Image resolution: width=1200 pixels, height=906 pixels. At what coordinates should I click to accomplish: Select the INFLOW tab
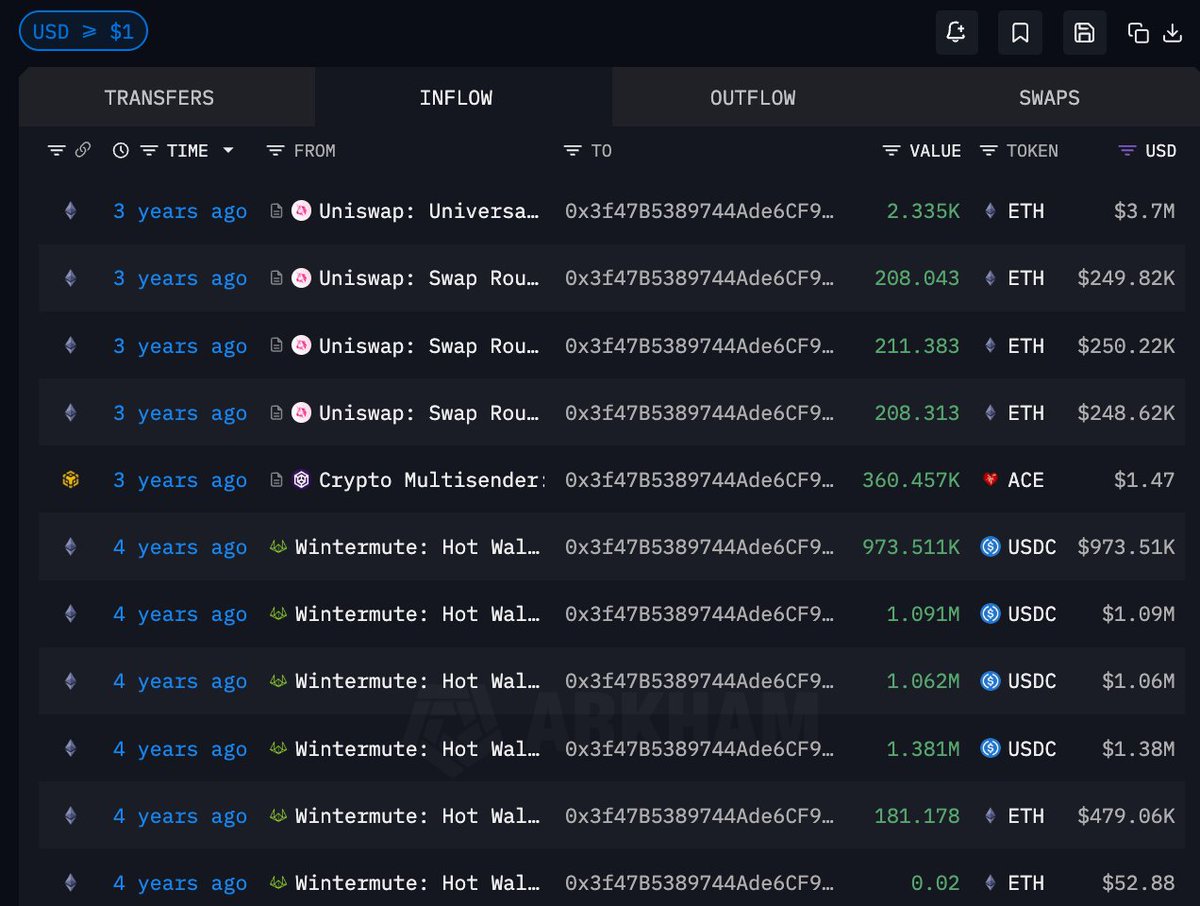456,98
